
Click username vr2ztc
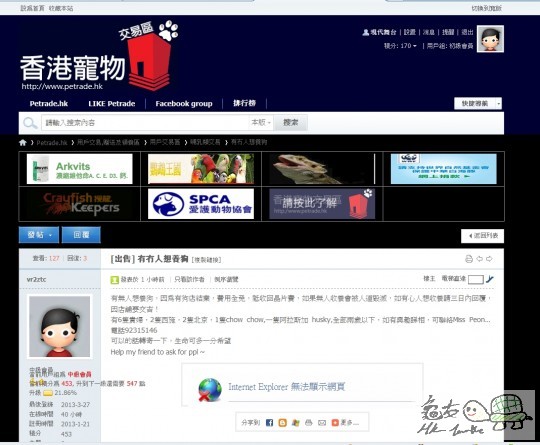pyautogui.click(x=36, y=279)
